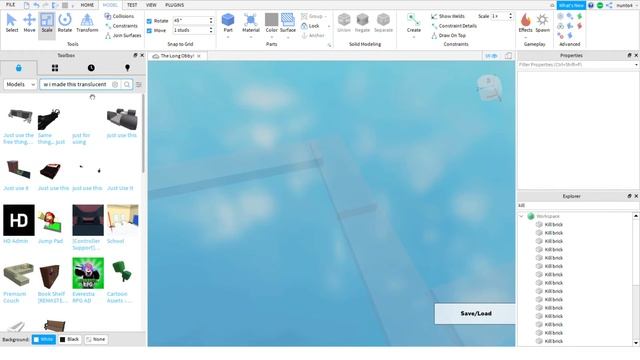
Task: Click the Save/Load button
Action: tap(475, 313)
